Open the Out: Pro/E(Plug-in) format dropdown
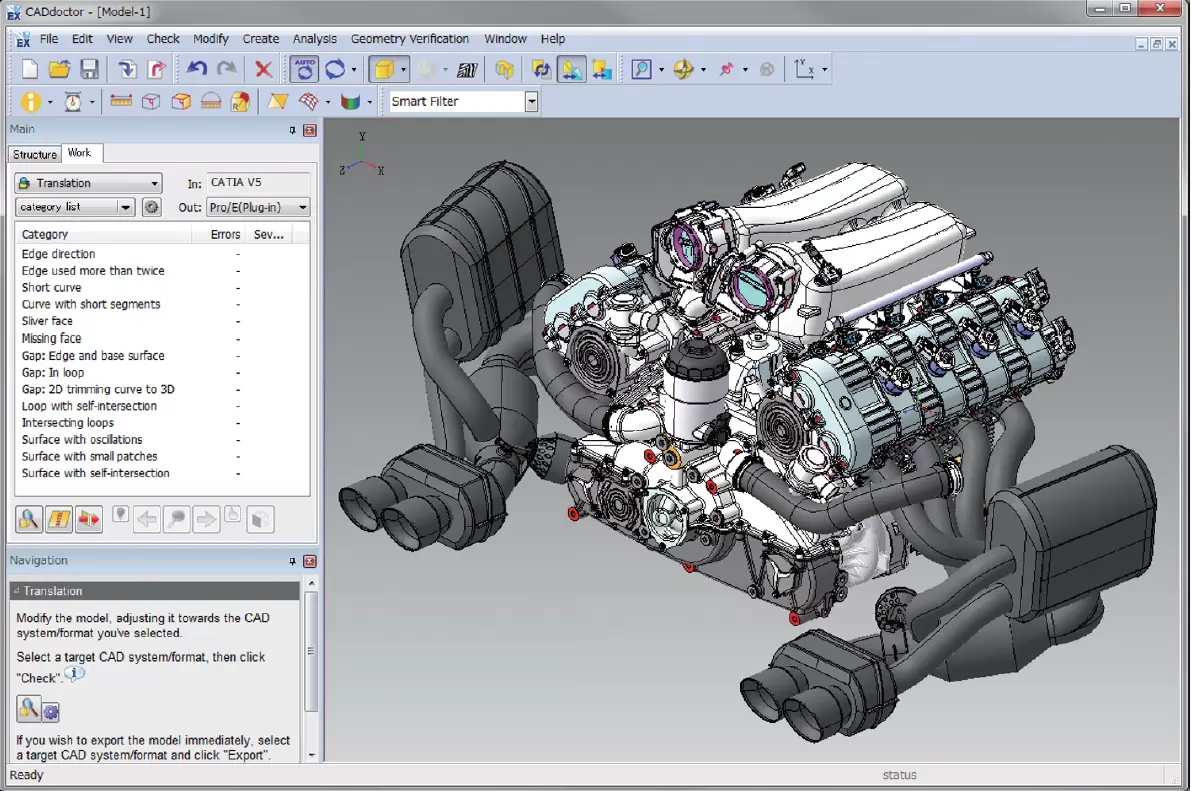 point(258,207)
